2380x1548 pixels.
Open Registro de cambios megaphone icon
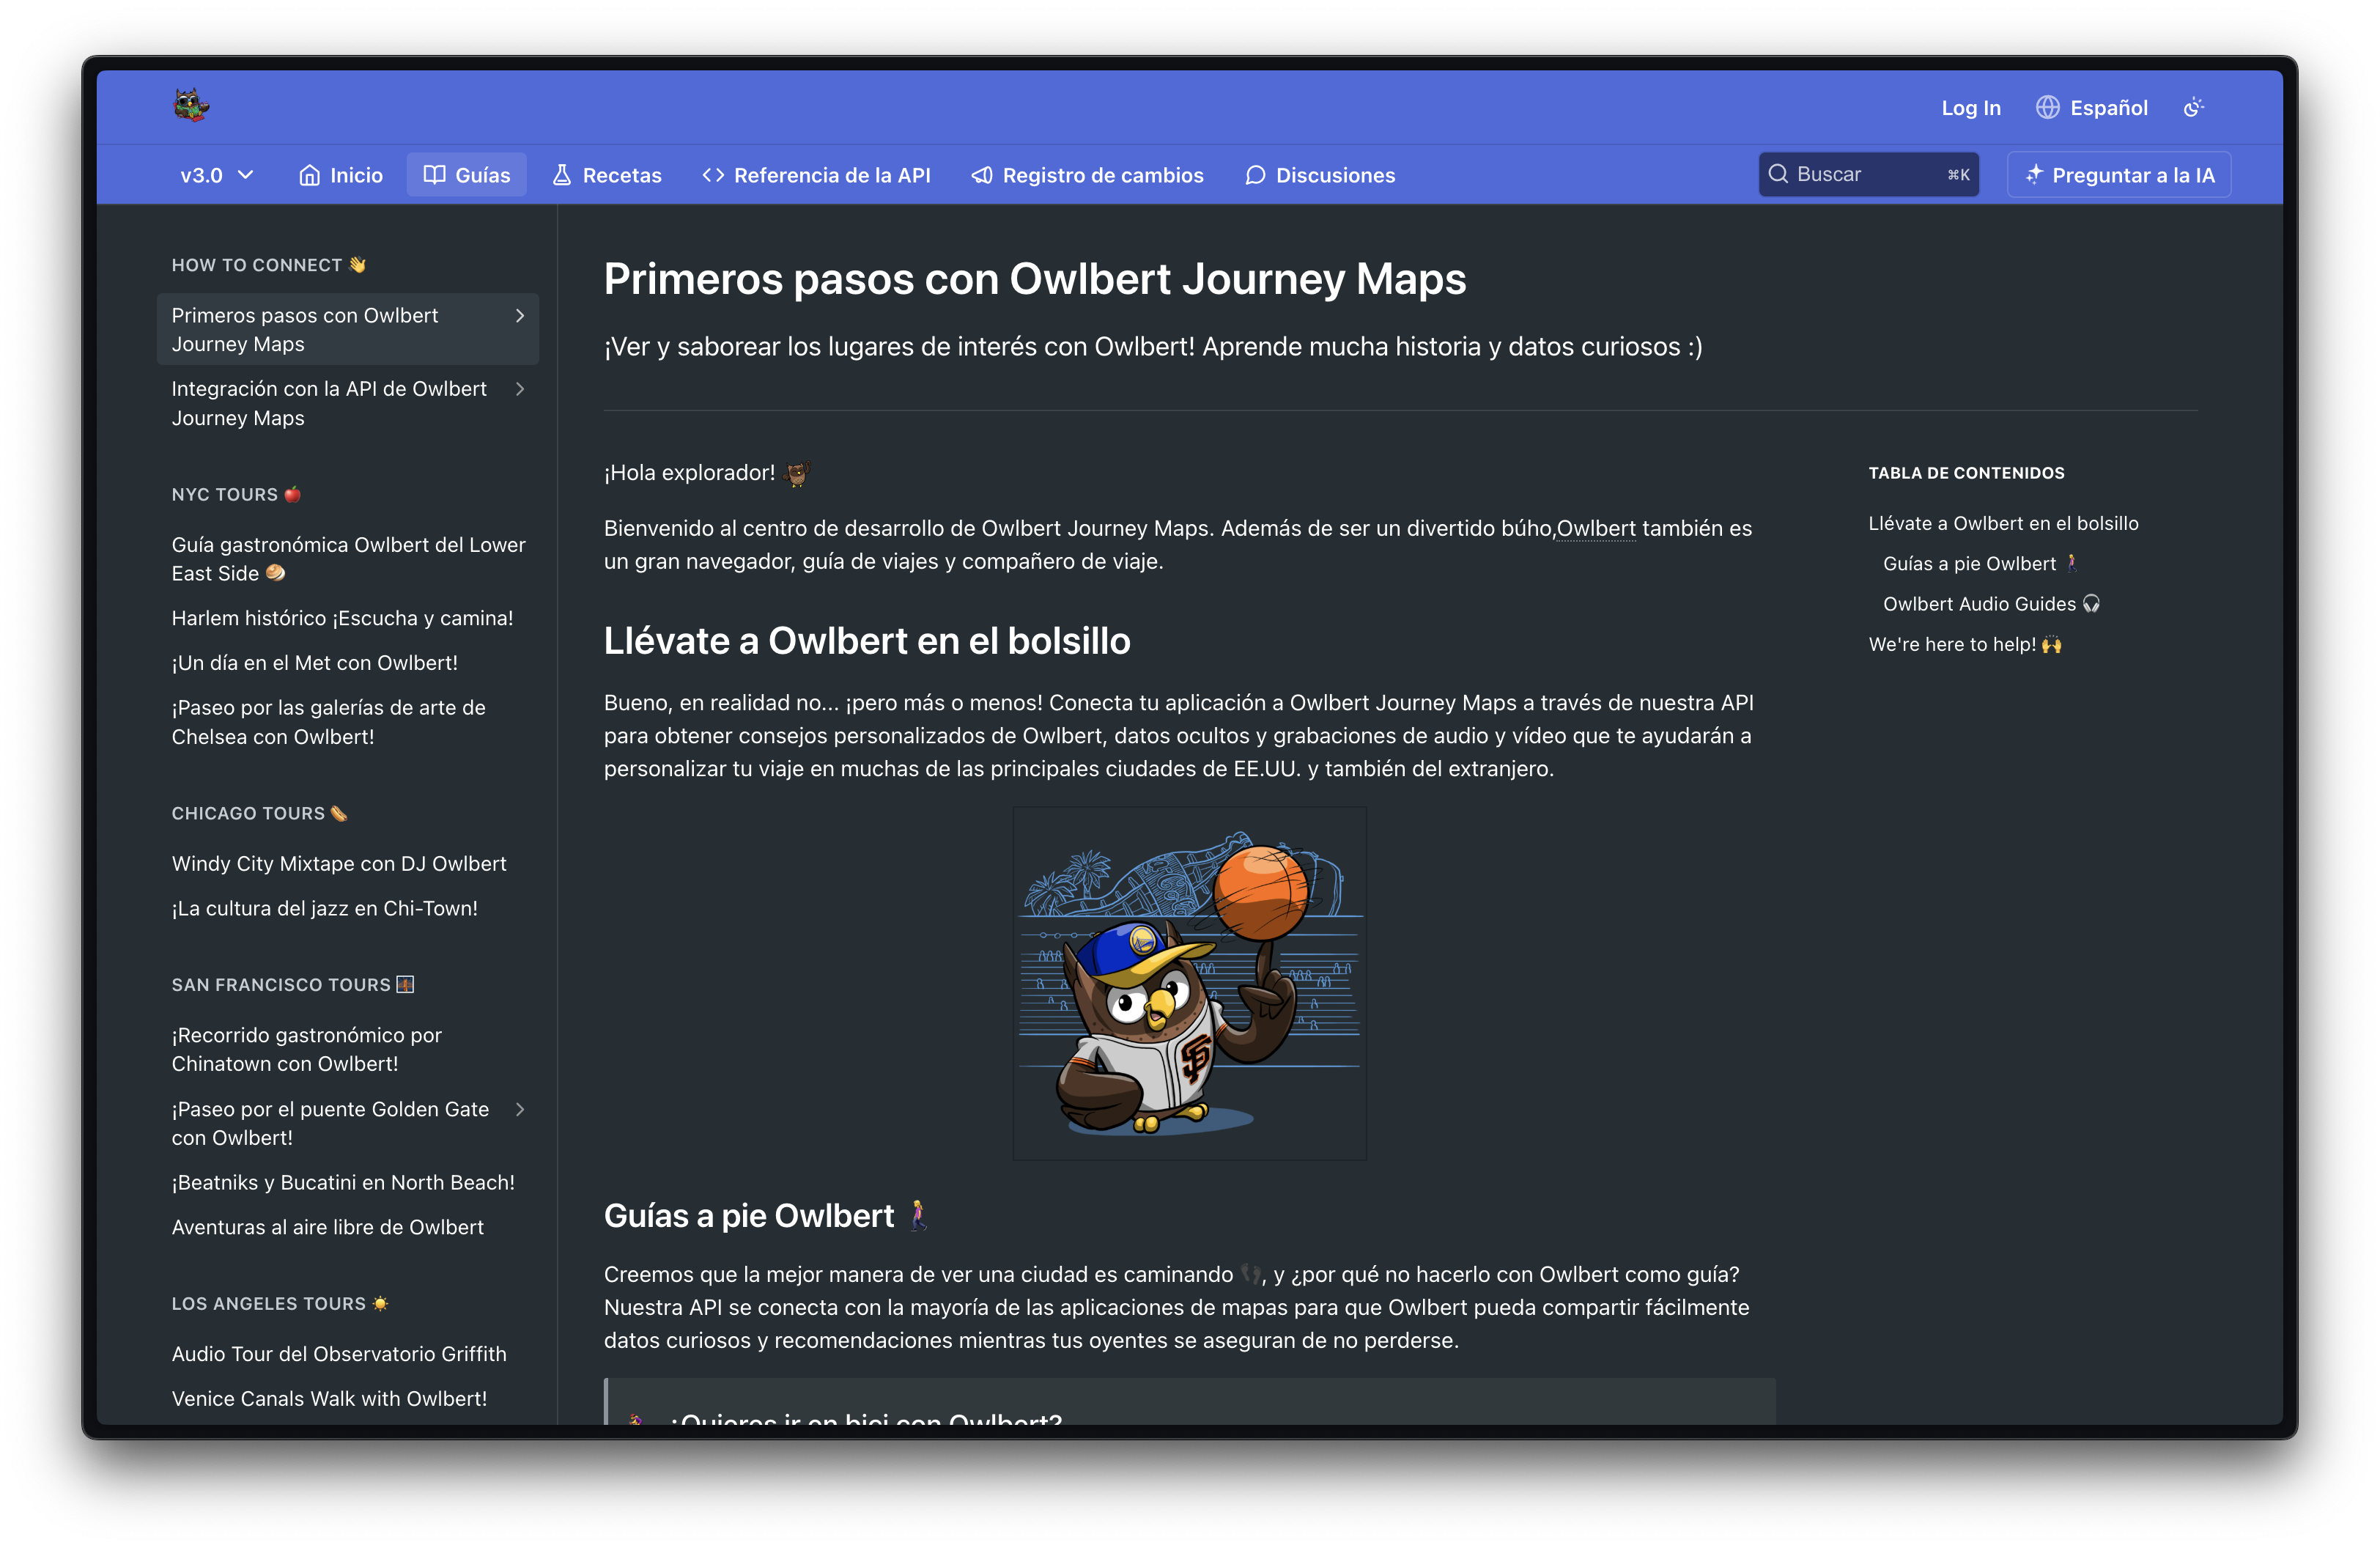[982, 175]
